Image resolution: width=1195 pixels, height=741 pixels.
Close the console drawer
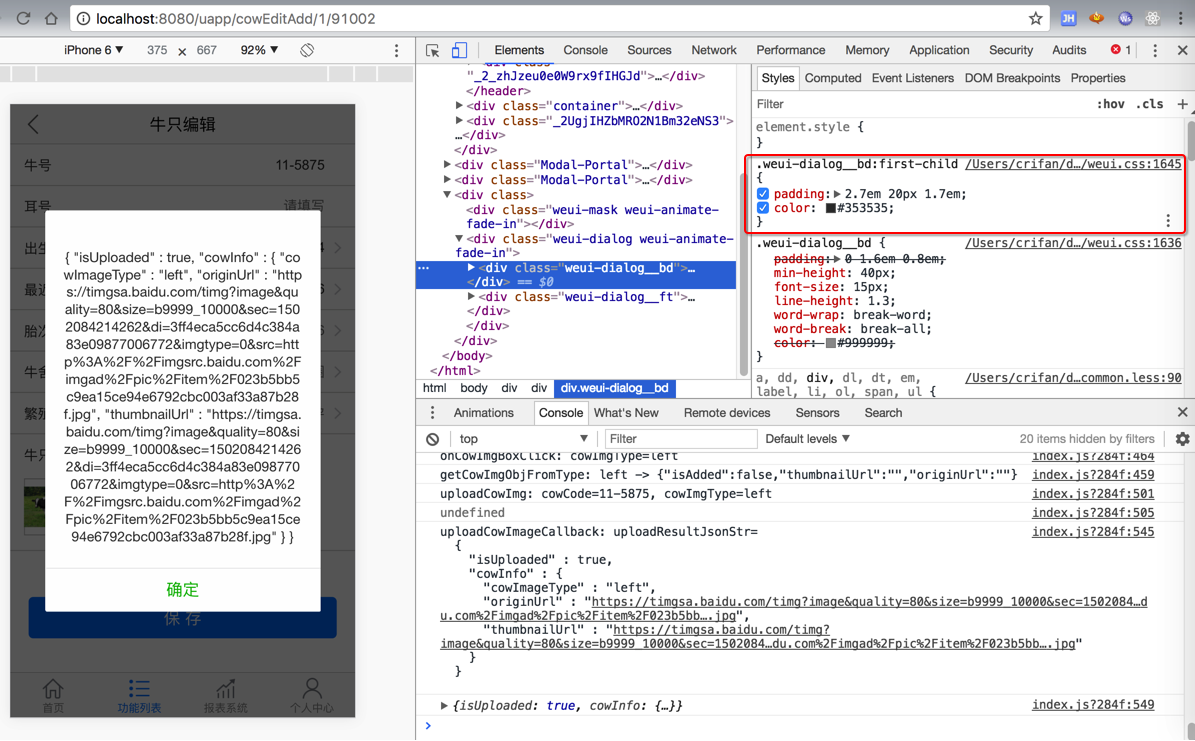[1182, 412]
